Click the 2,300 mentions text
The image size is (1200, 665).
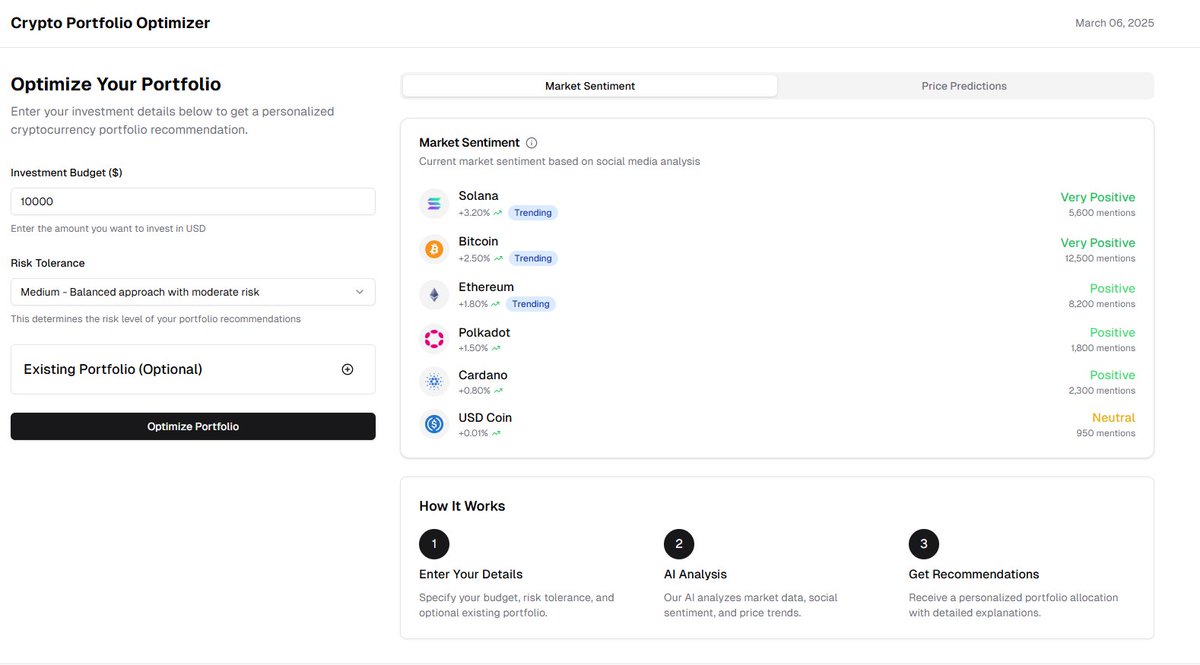(1102, 391)
